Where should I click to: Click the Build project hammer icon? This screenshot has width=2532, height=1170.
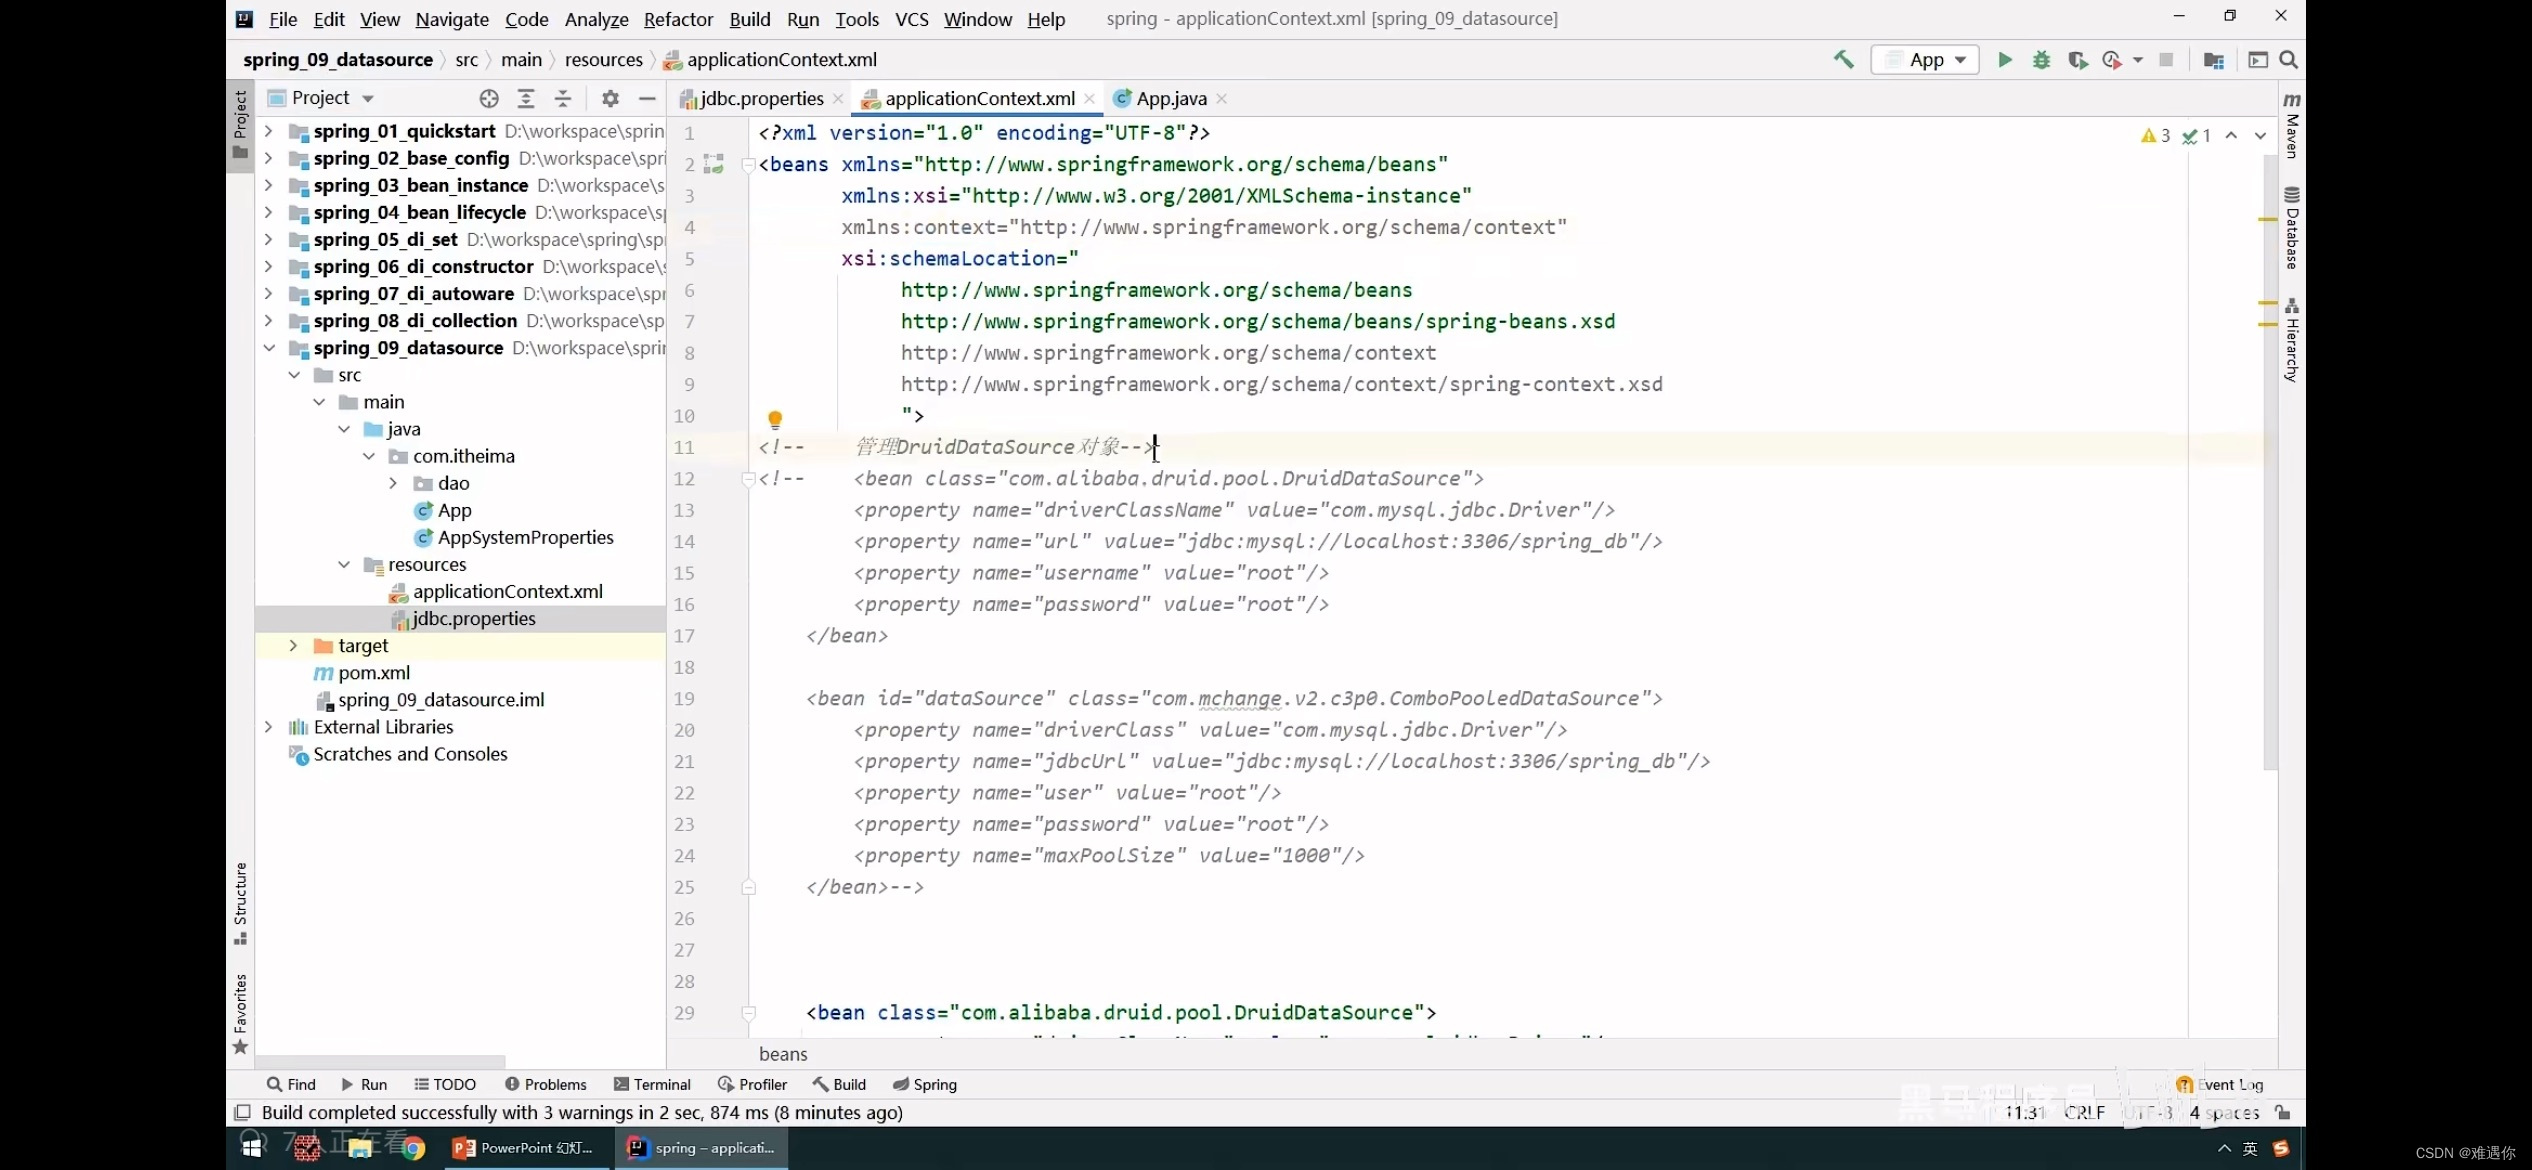(1843, 59)
